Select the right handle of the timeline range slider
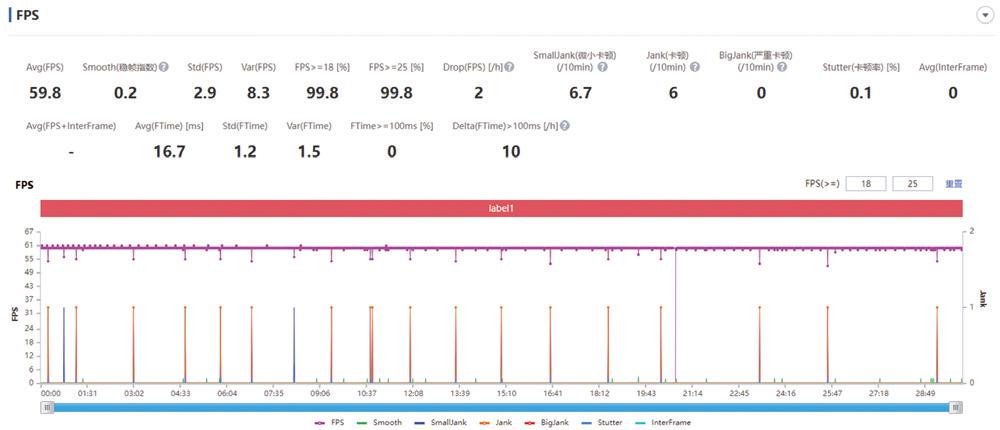1000x430 pixels. tap(955, 407)
